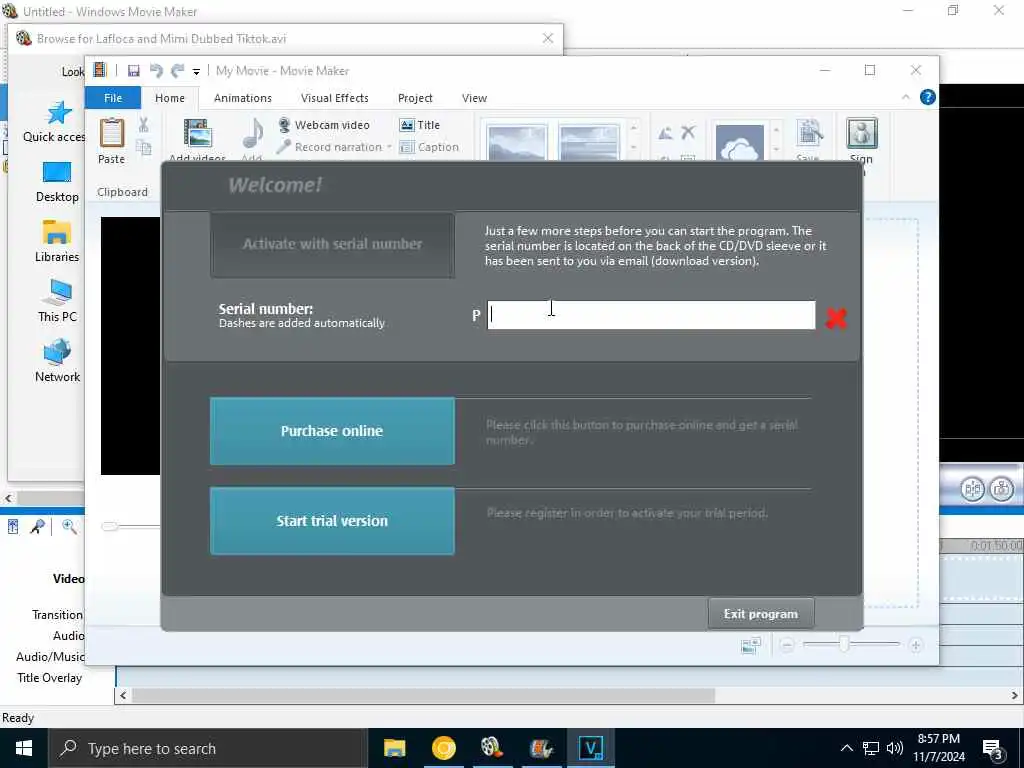The width and height of the screenshot is (1024, 768).
Task: Click the rotate left icon
Action: click(665, 134)
